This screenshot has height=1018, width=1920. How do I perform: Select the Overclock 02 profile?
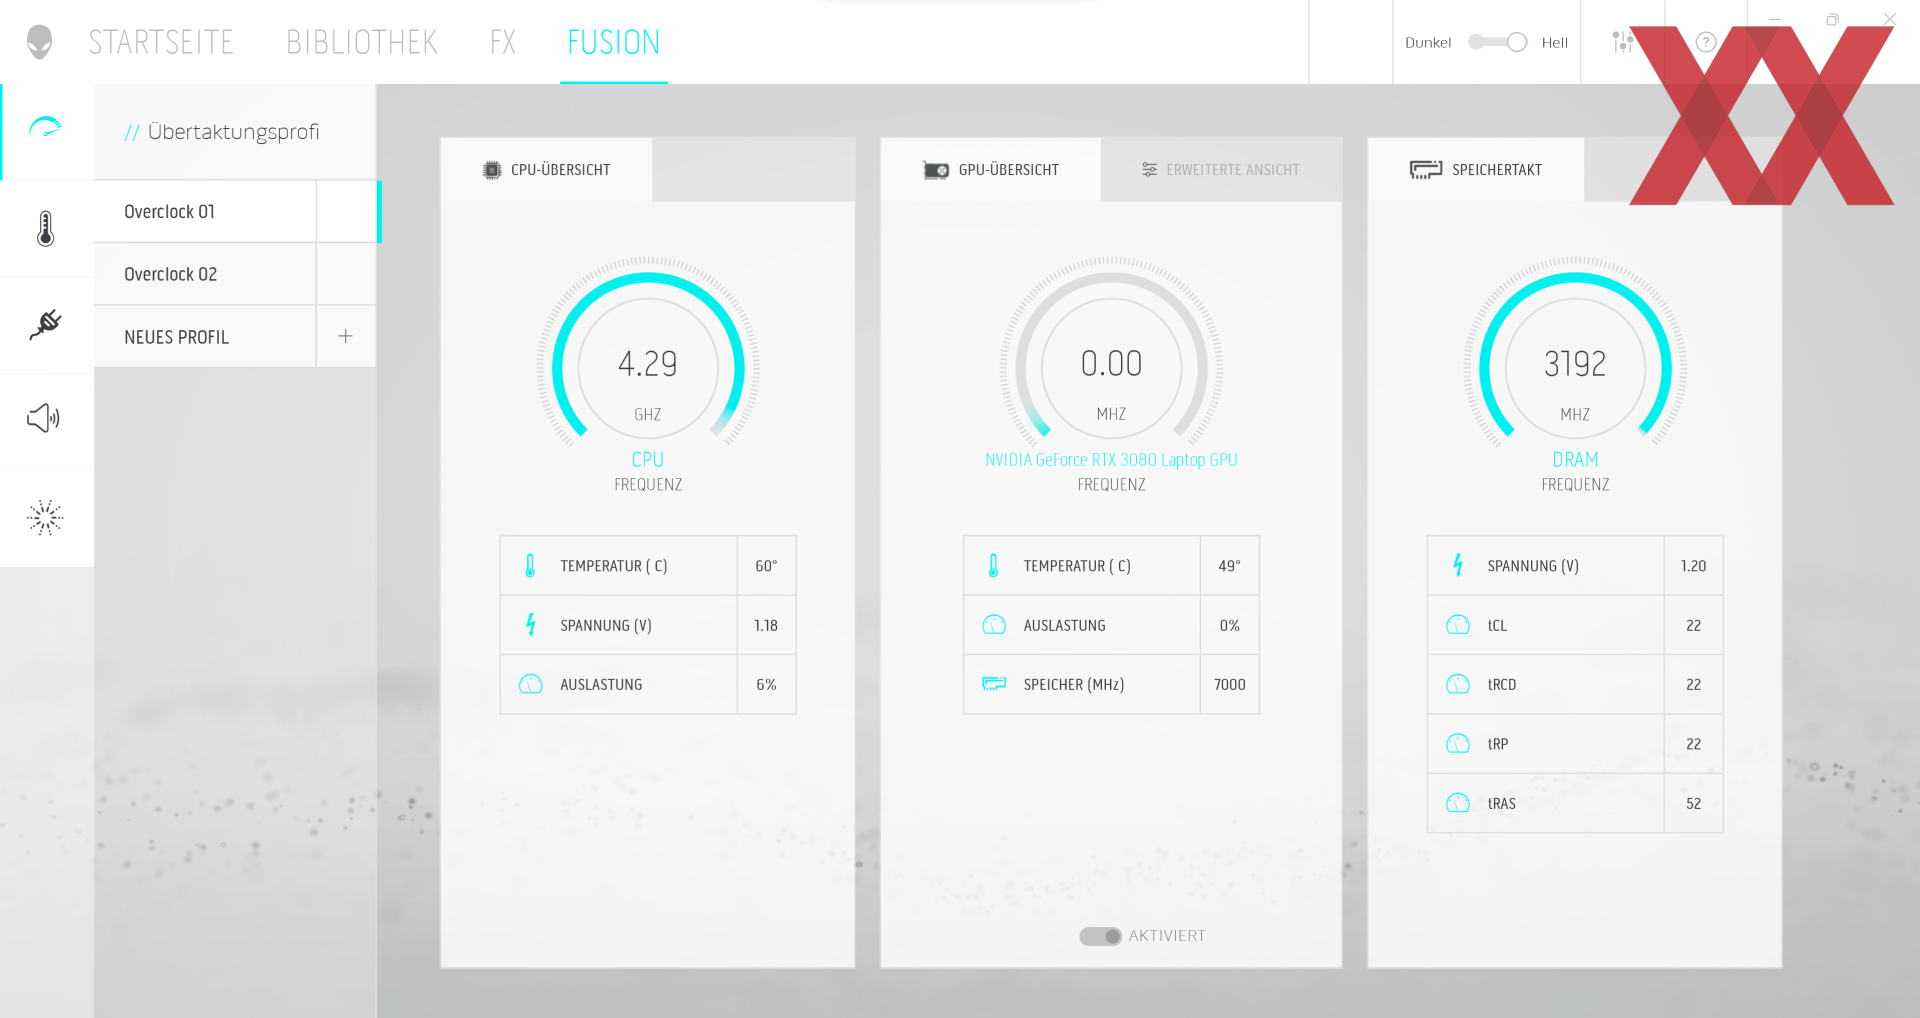(205, 274)
